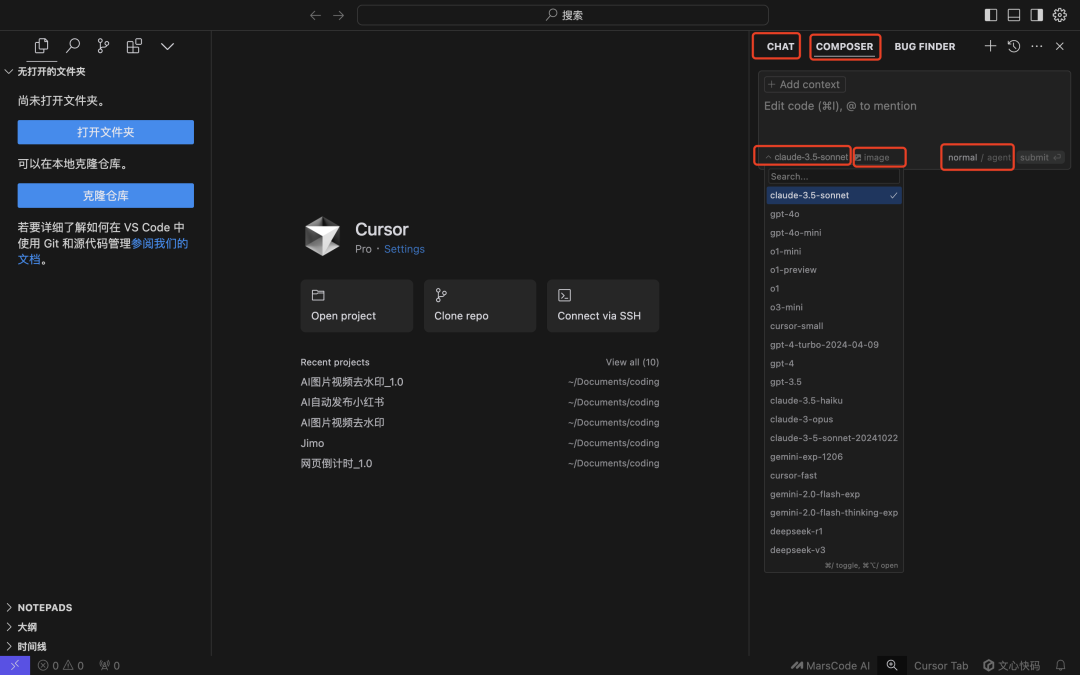Switch to the BUG FINDER tab
Viewport: 1080px width, 675px height.
tap(924, 46)
